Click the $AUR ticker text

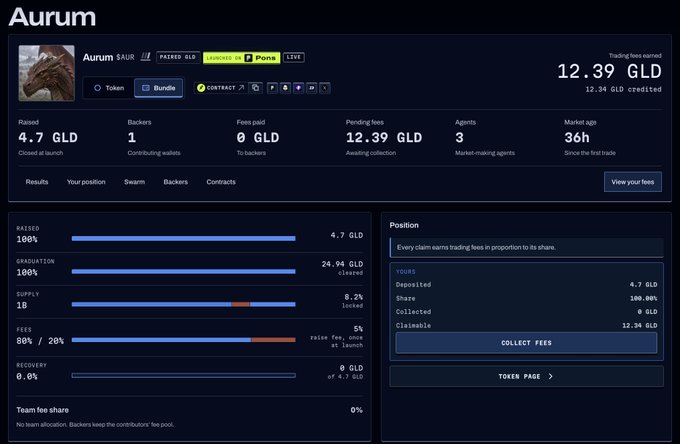125,57
